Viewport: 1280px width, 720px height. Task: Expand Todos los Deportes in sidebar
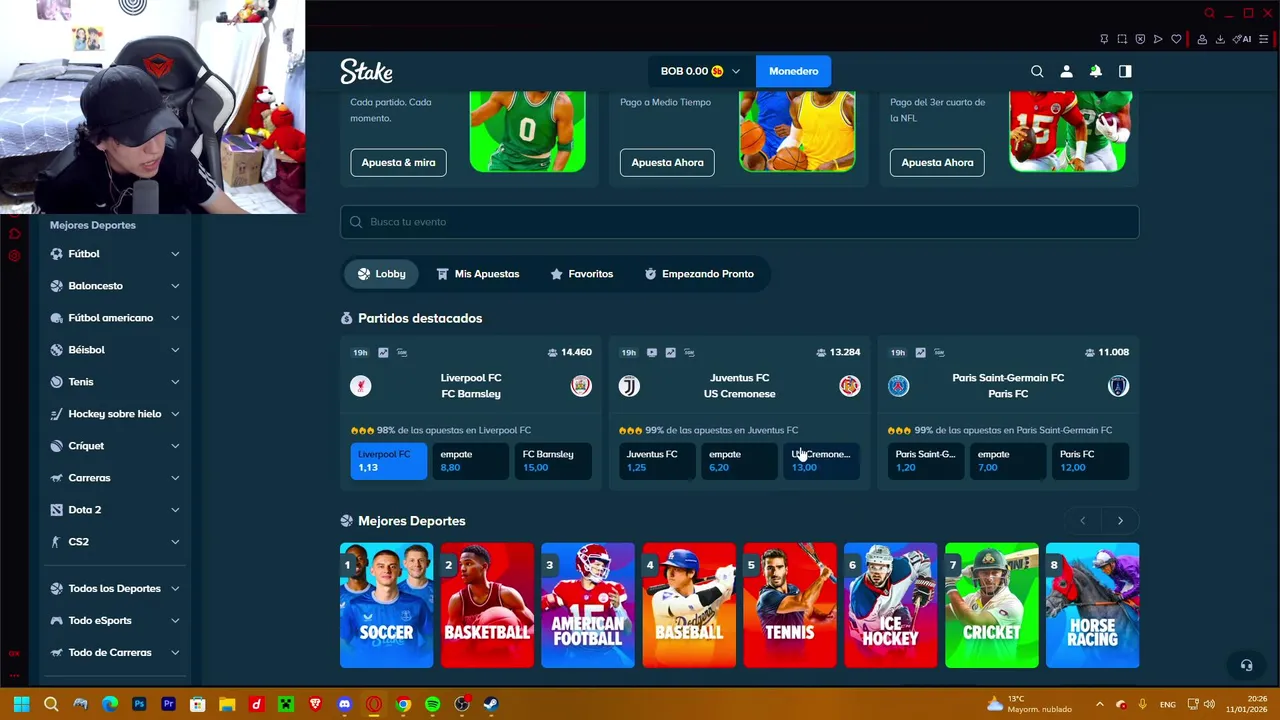115,589
